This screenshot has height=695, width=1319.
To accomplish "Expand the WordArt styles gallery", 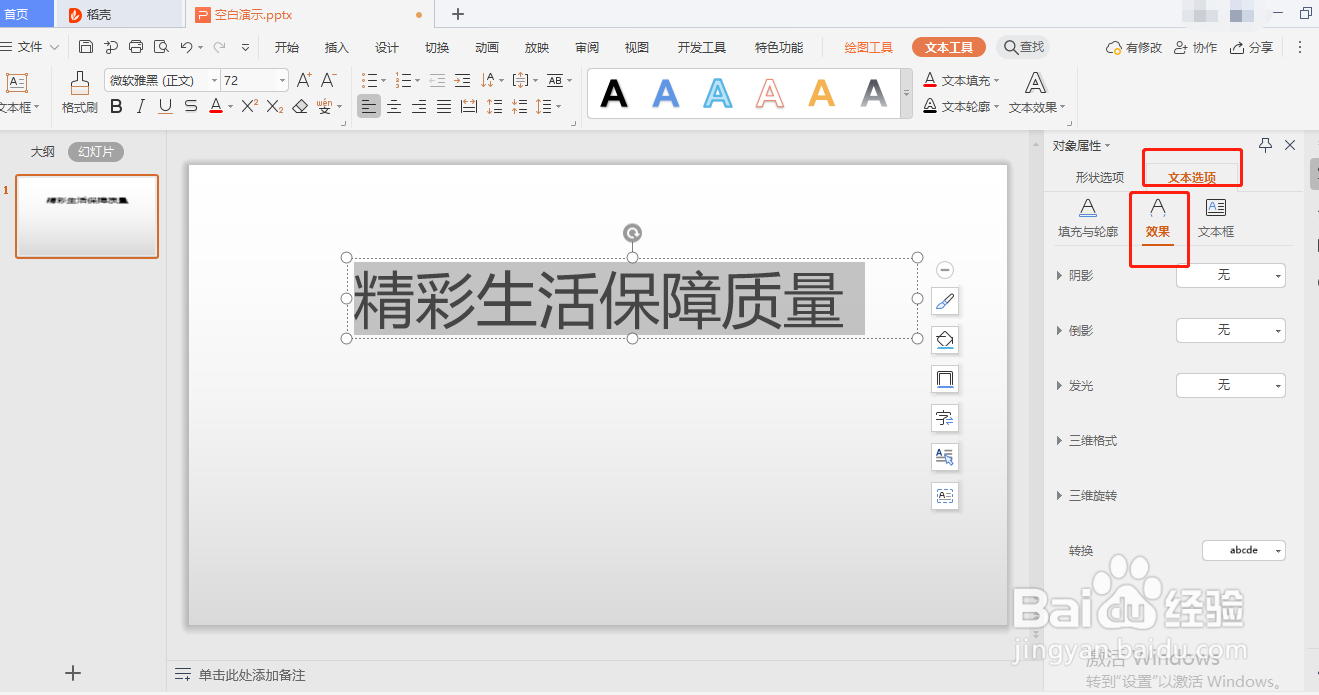I will [906, 94].
